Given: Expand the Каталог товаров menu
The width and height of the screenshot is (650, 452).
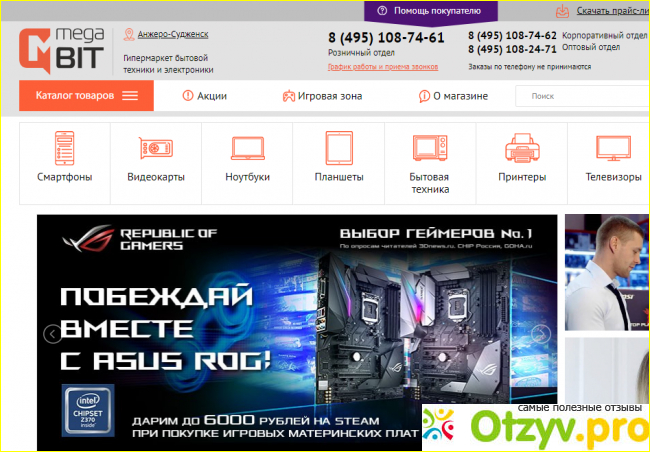Looking at the screenshot, I should [x=86, y=96].
